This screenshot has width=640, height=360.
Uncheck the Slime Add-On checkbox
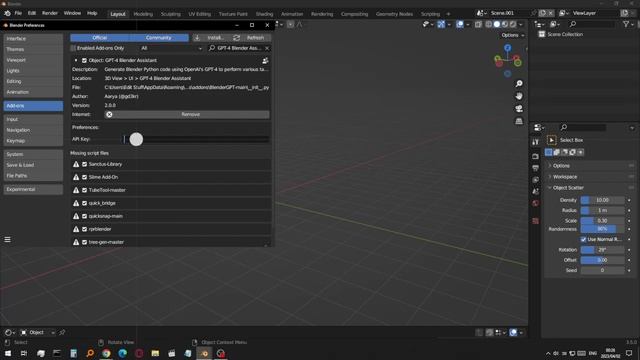pos(84,177)
